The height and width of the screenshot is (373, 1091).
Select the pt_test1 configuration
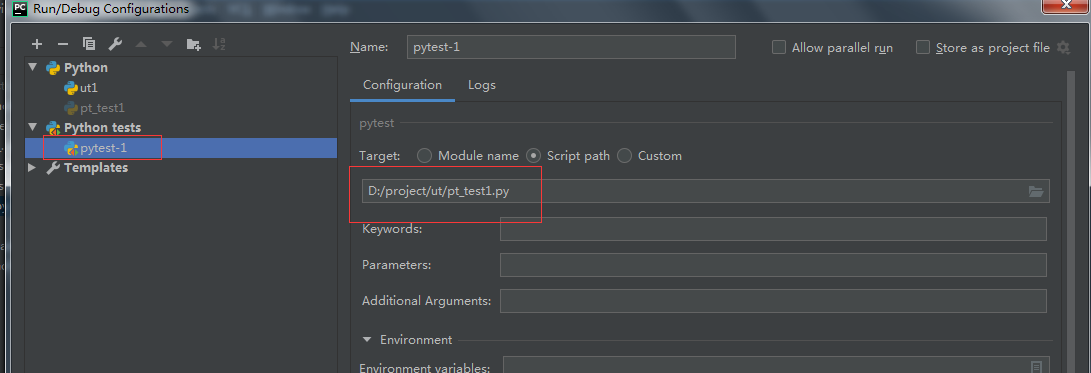102,108
